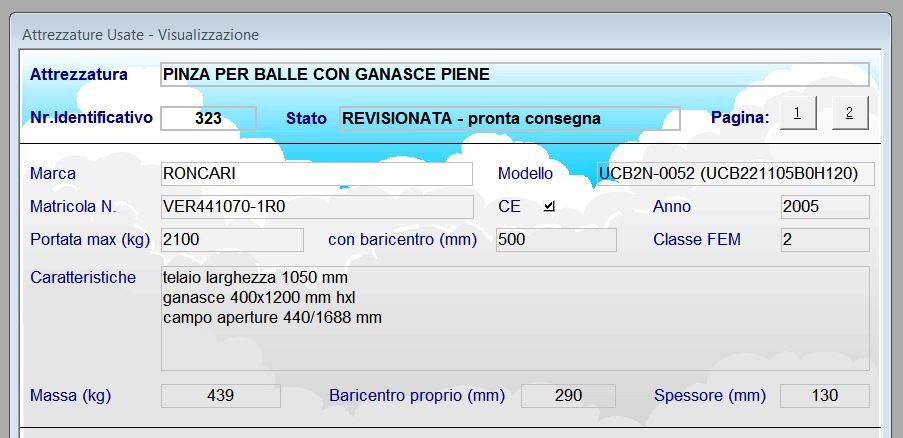Viewport: 903px width, 438px height.
Task: Click the 'Attrezzatura' label
Action: [79, 75]
